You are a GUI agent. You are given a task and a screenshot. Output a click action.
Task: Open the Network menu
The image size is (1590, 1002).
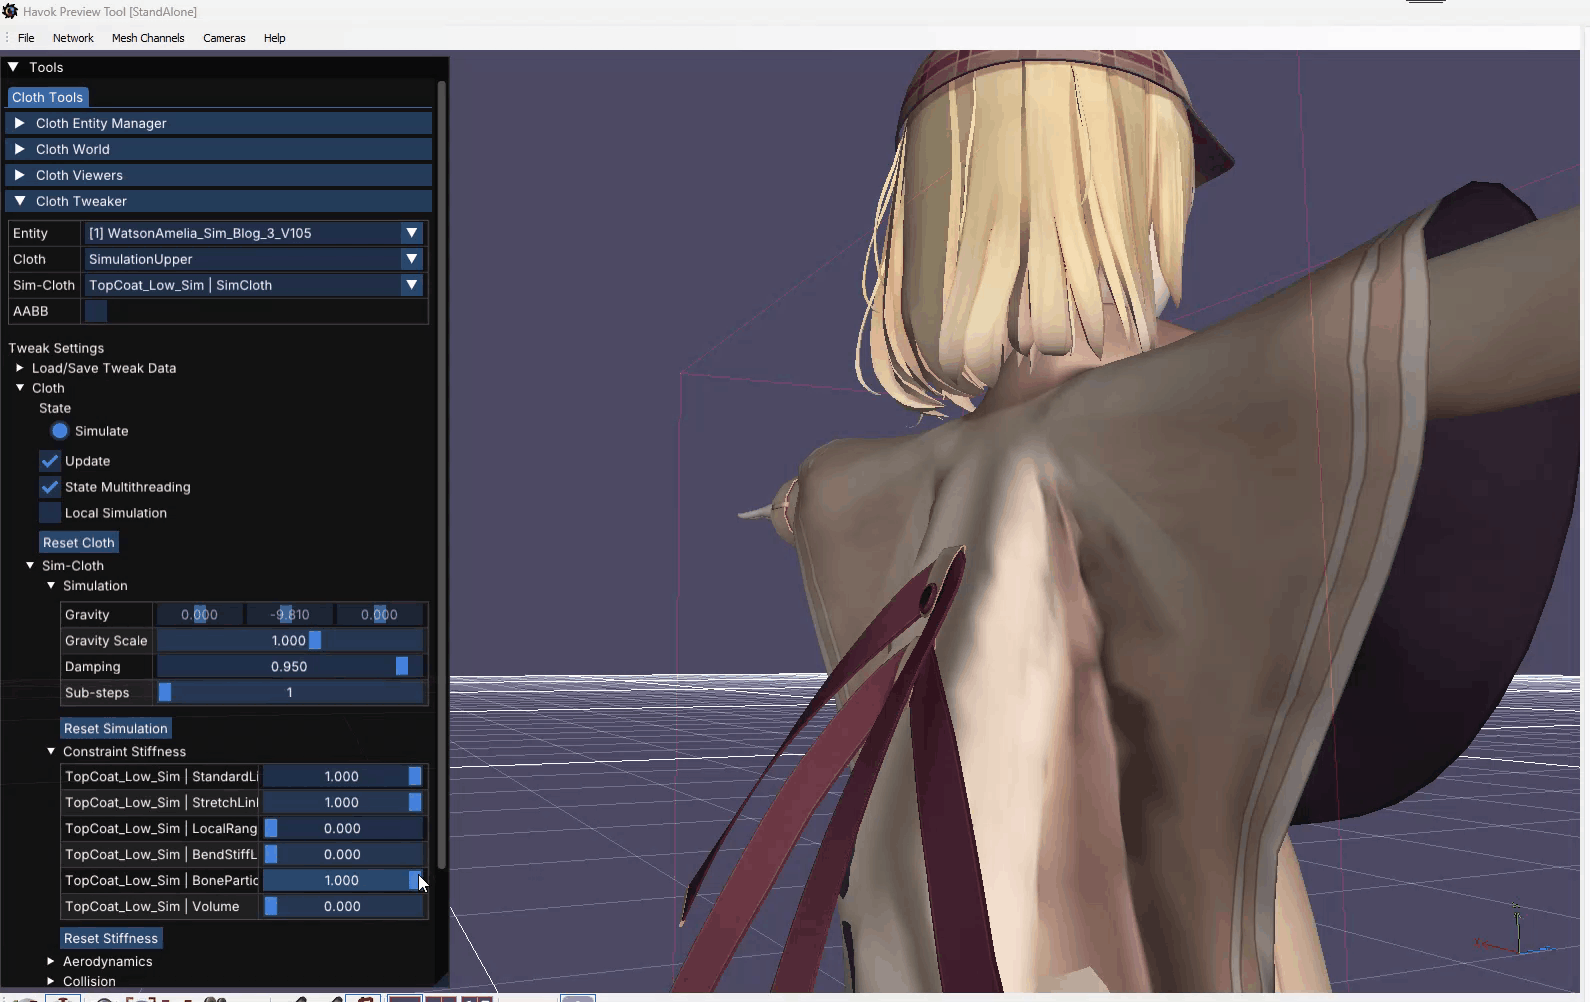[73, 38]
